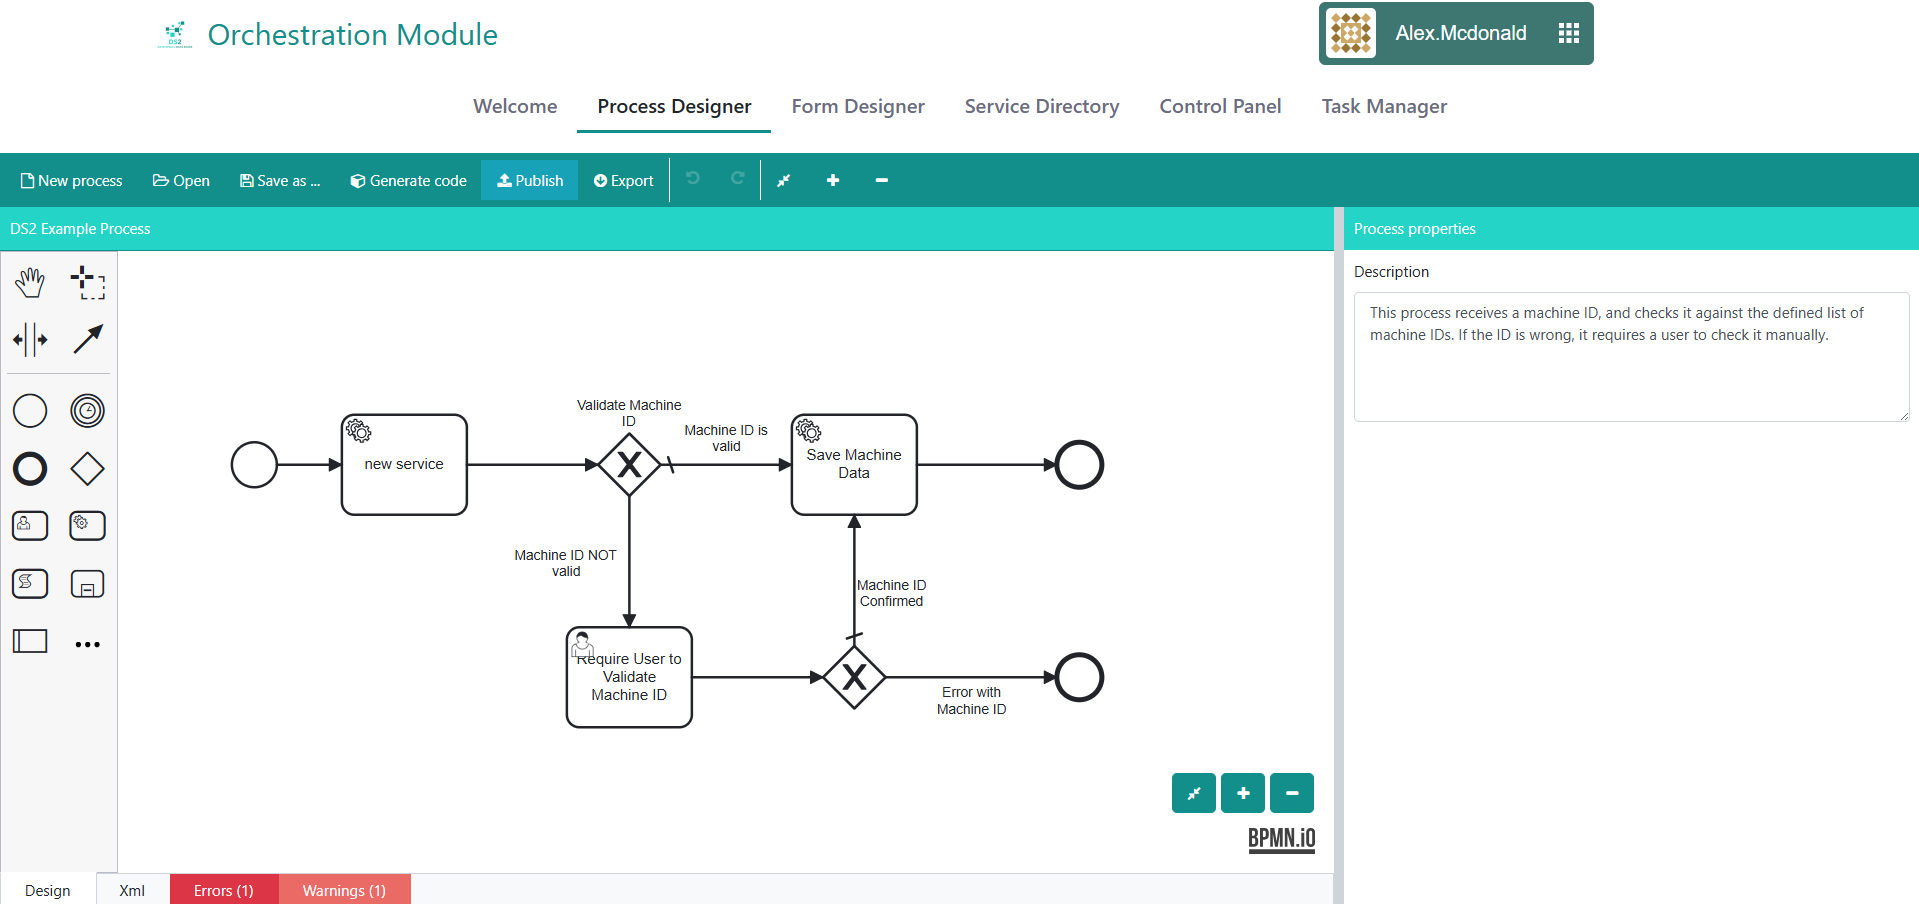
Task: Click the Publish button
Action: (x=530, y=181)
